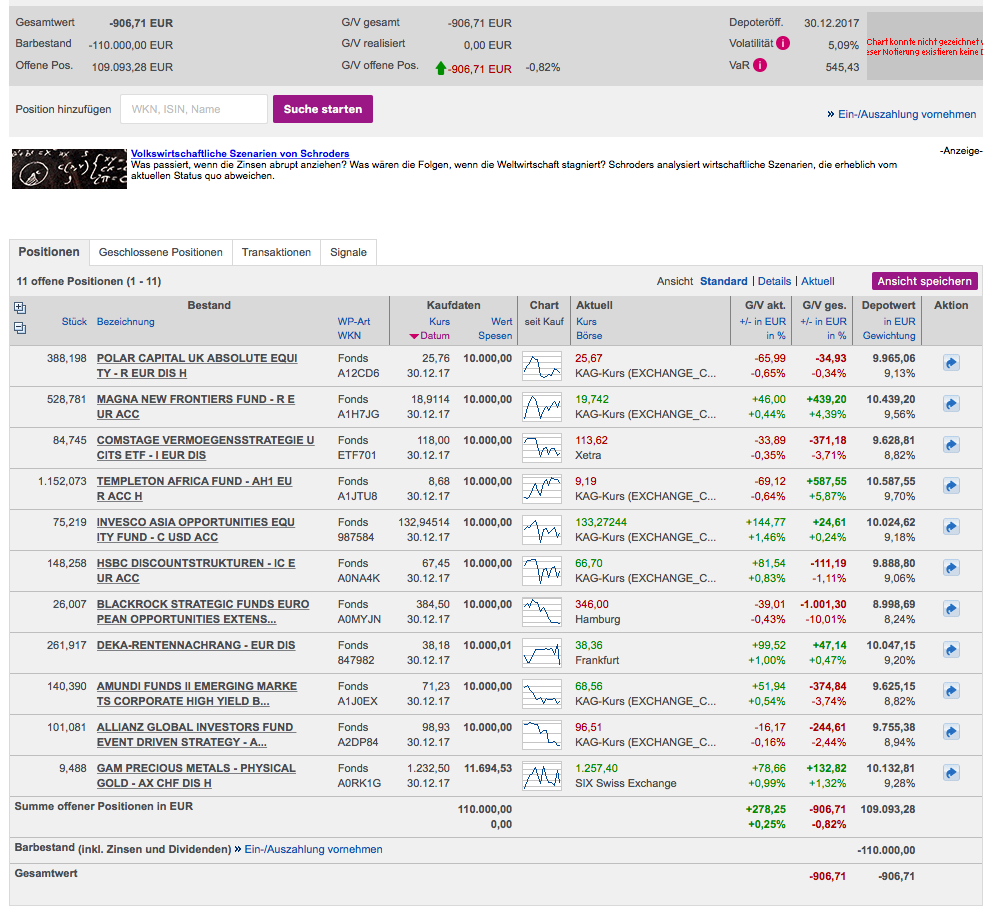Open INVESCO ASIA OPPORTUNITIES EQUITY FUND link
This screenshot has height=908, width=986.
click(x=196, y=529)
